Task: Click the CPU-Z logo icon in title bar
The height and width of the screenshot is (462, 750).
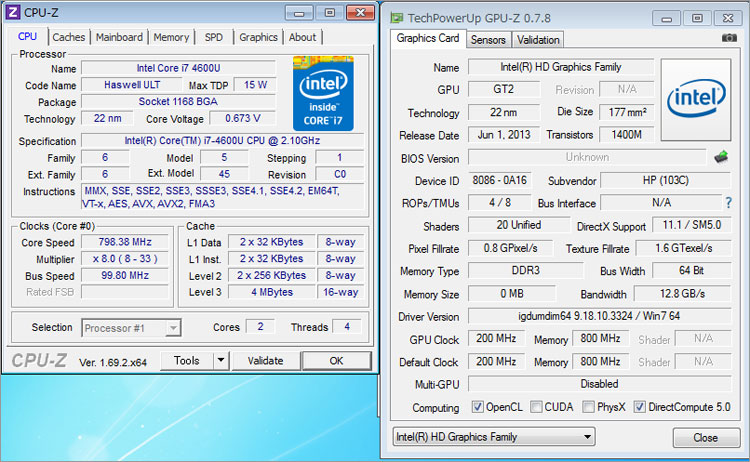Action: pyautogui.click(x=12, y=11)
